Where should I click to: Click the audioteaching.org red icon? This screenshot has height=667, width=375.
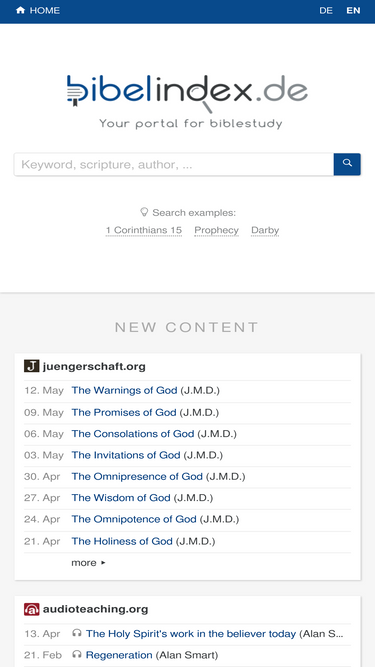[31, 609]
